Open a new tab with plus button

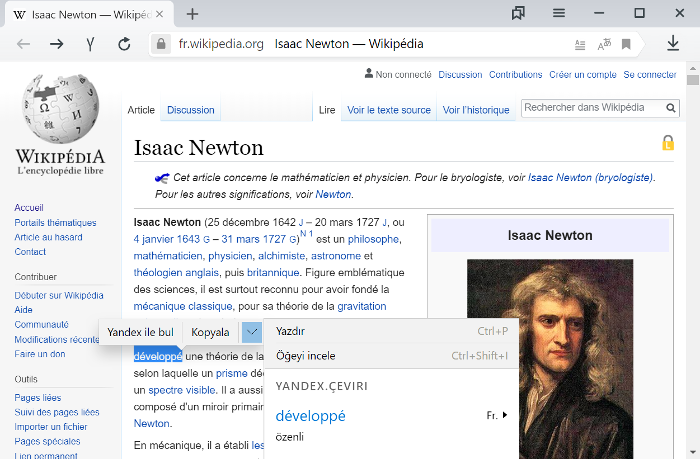pyautogui.click(x=192, y=14)
